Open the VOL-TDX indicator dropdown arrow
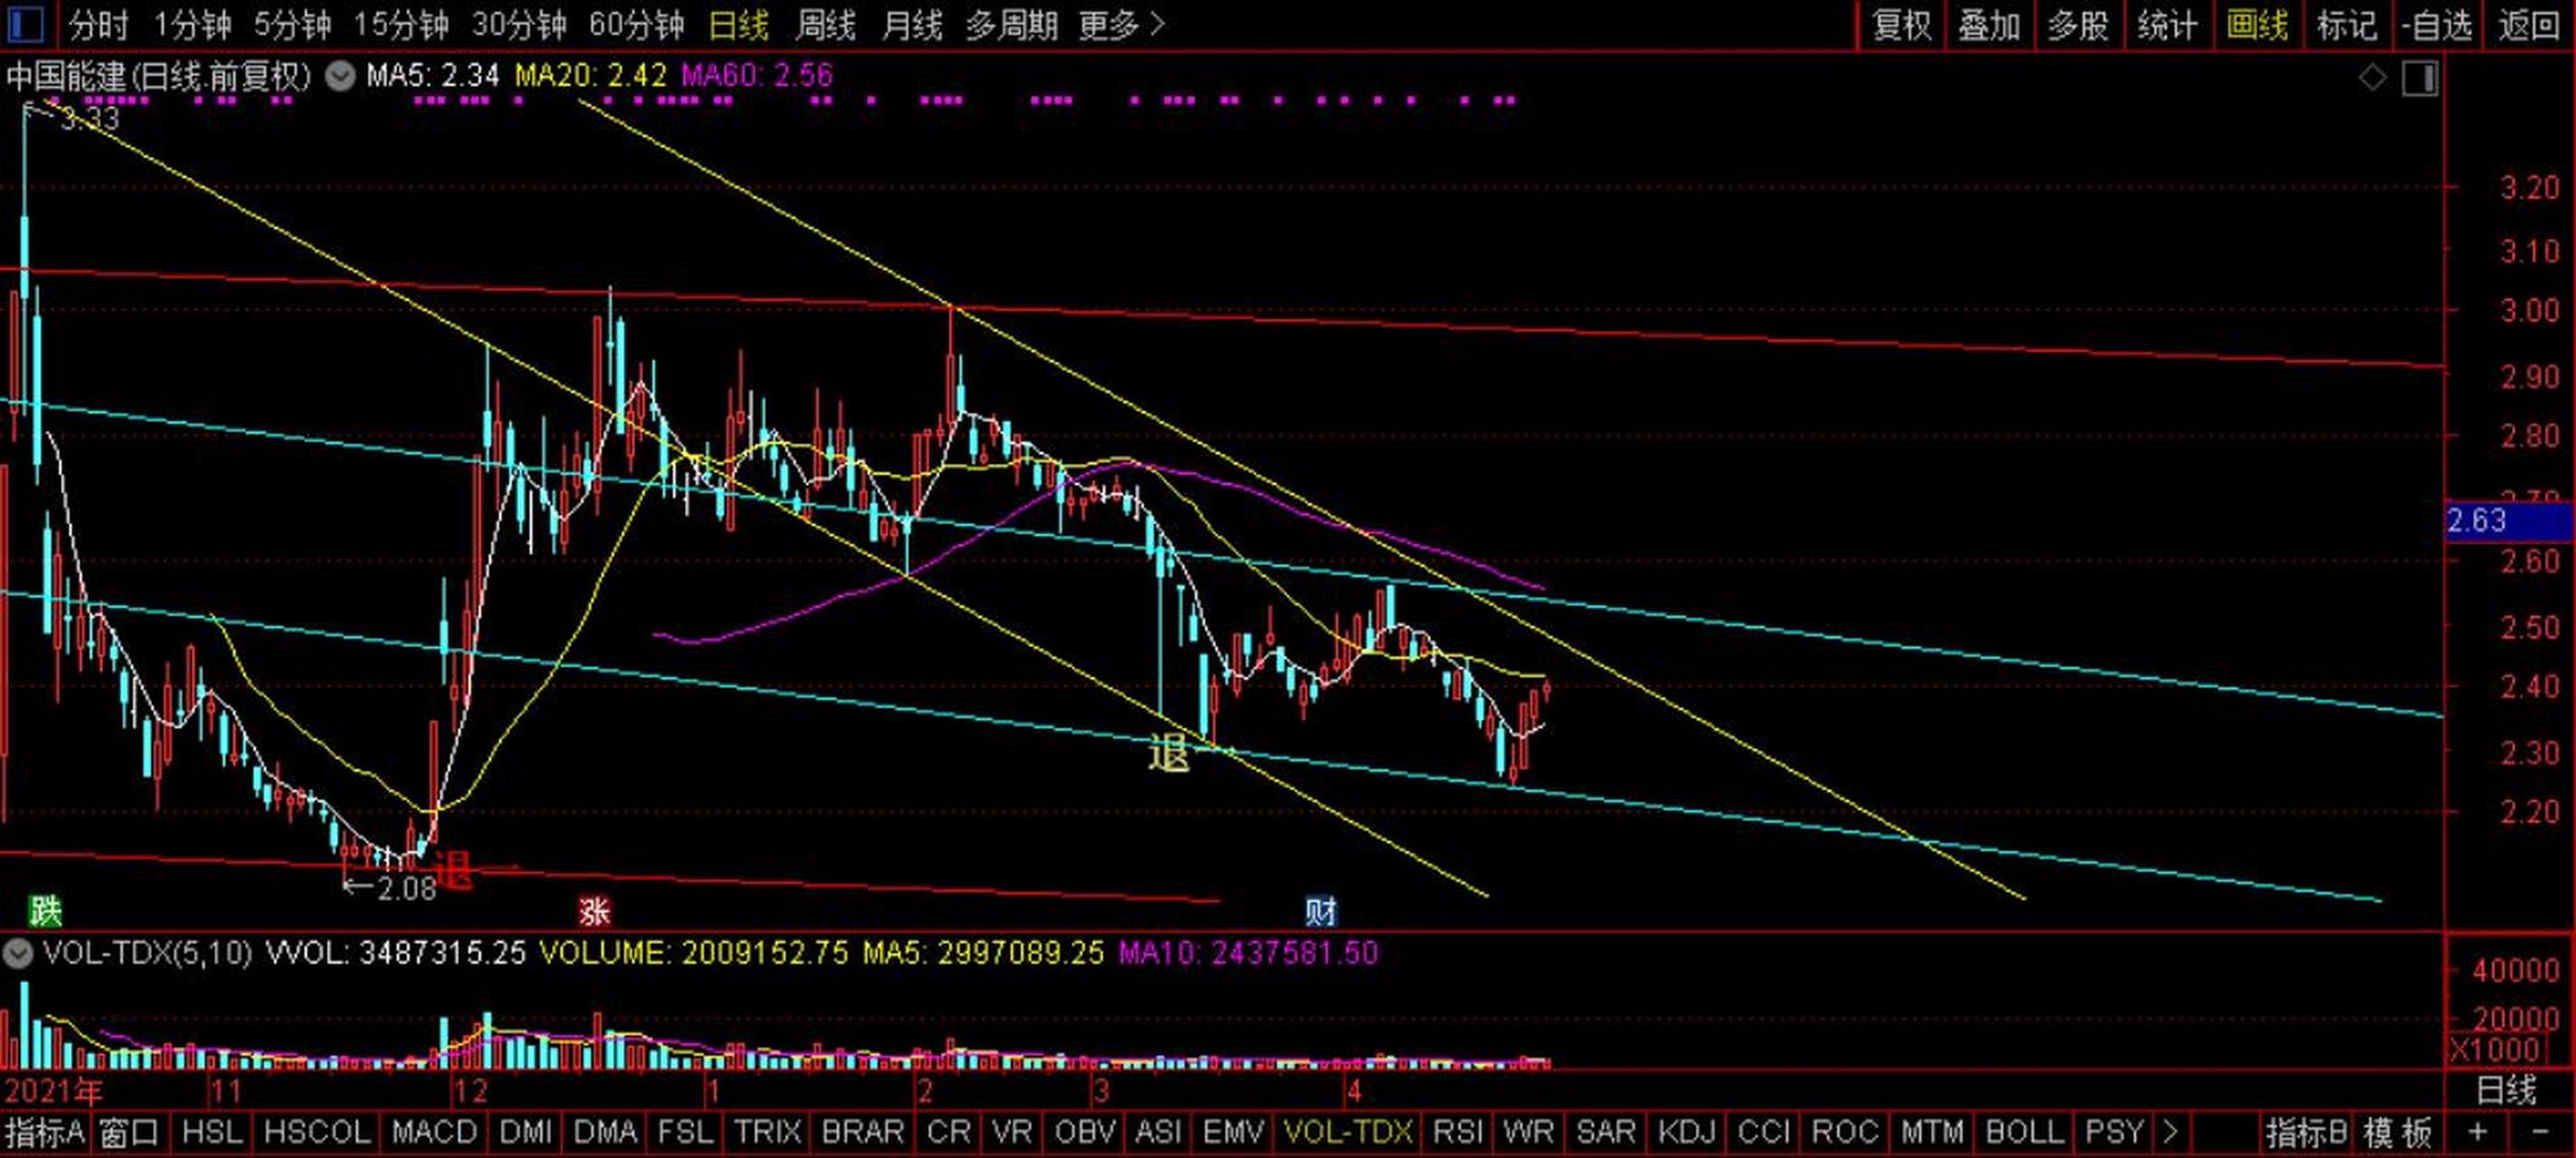 click(17, 953)
